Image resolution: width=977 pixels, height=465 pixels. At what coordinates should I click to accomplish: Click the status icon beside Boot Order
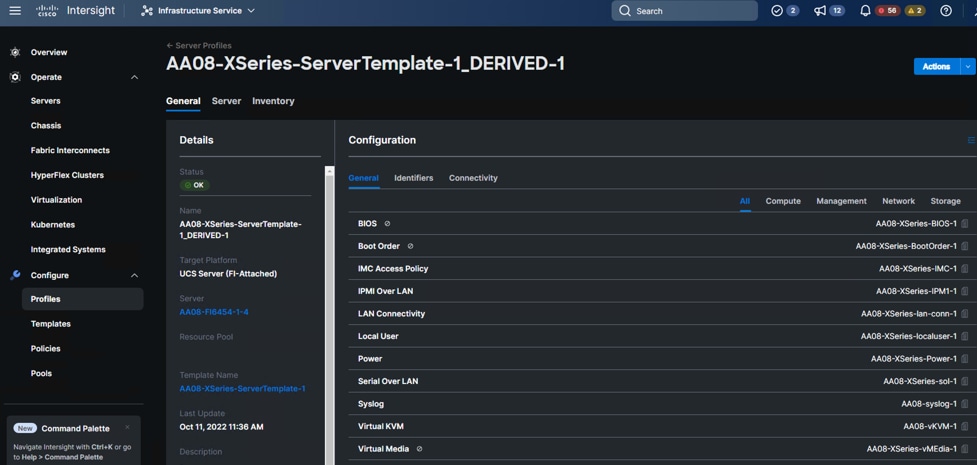410,246
